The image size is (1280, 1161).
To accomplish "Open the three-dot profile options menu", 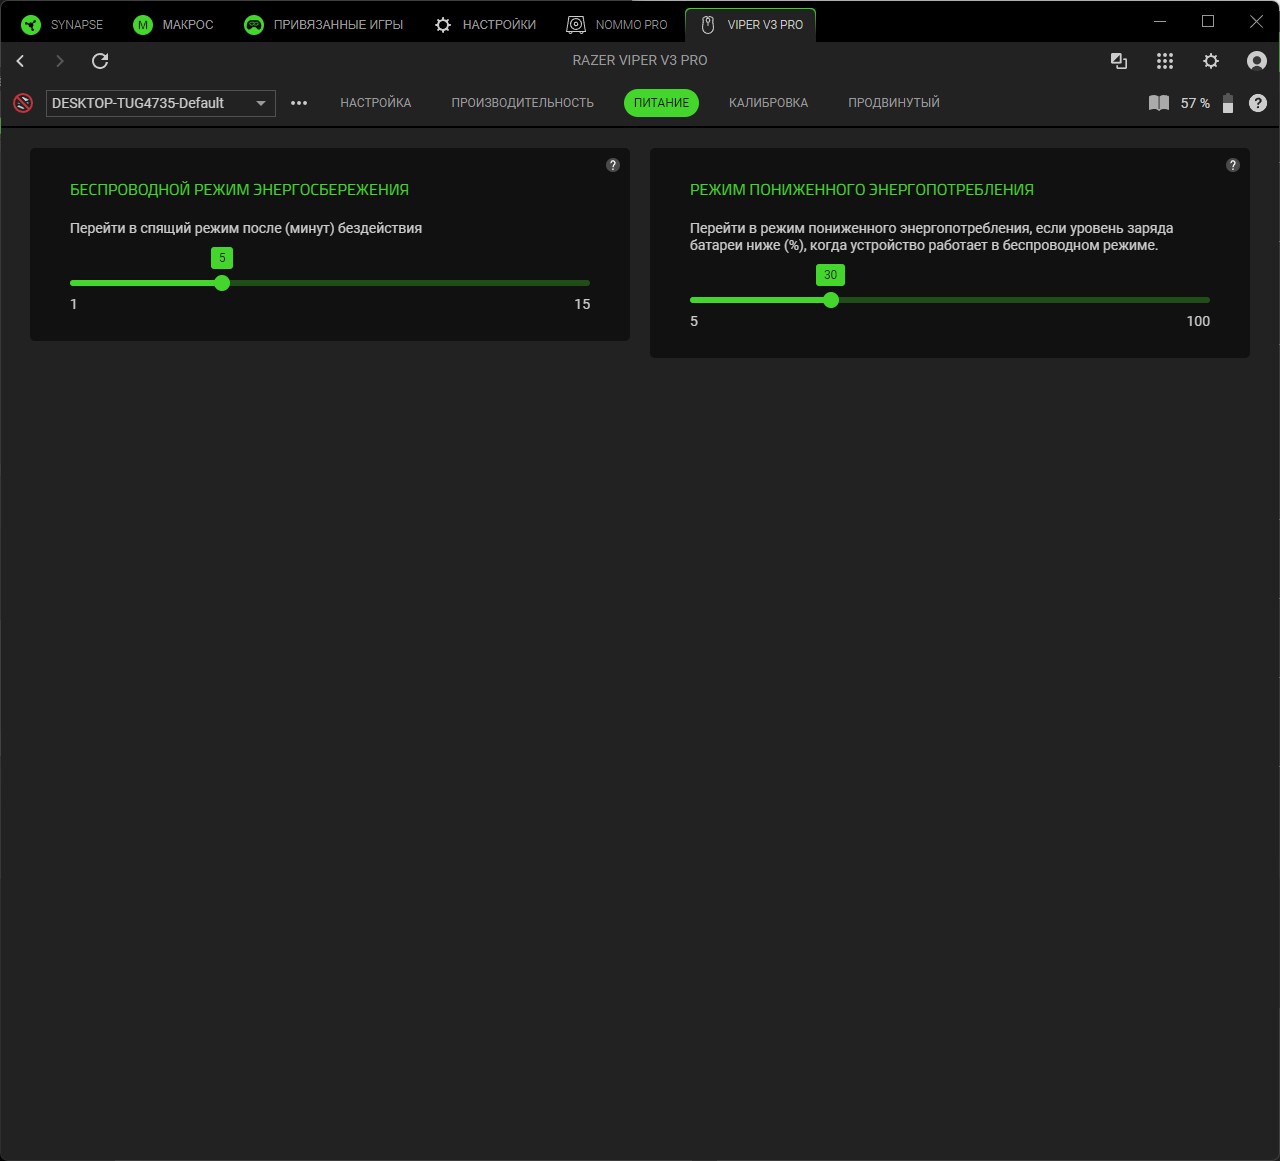I will pyautogui.click(x=299, y=103).
